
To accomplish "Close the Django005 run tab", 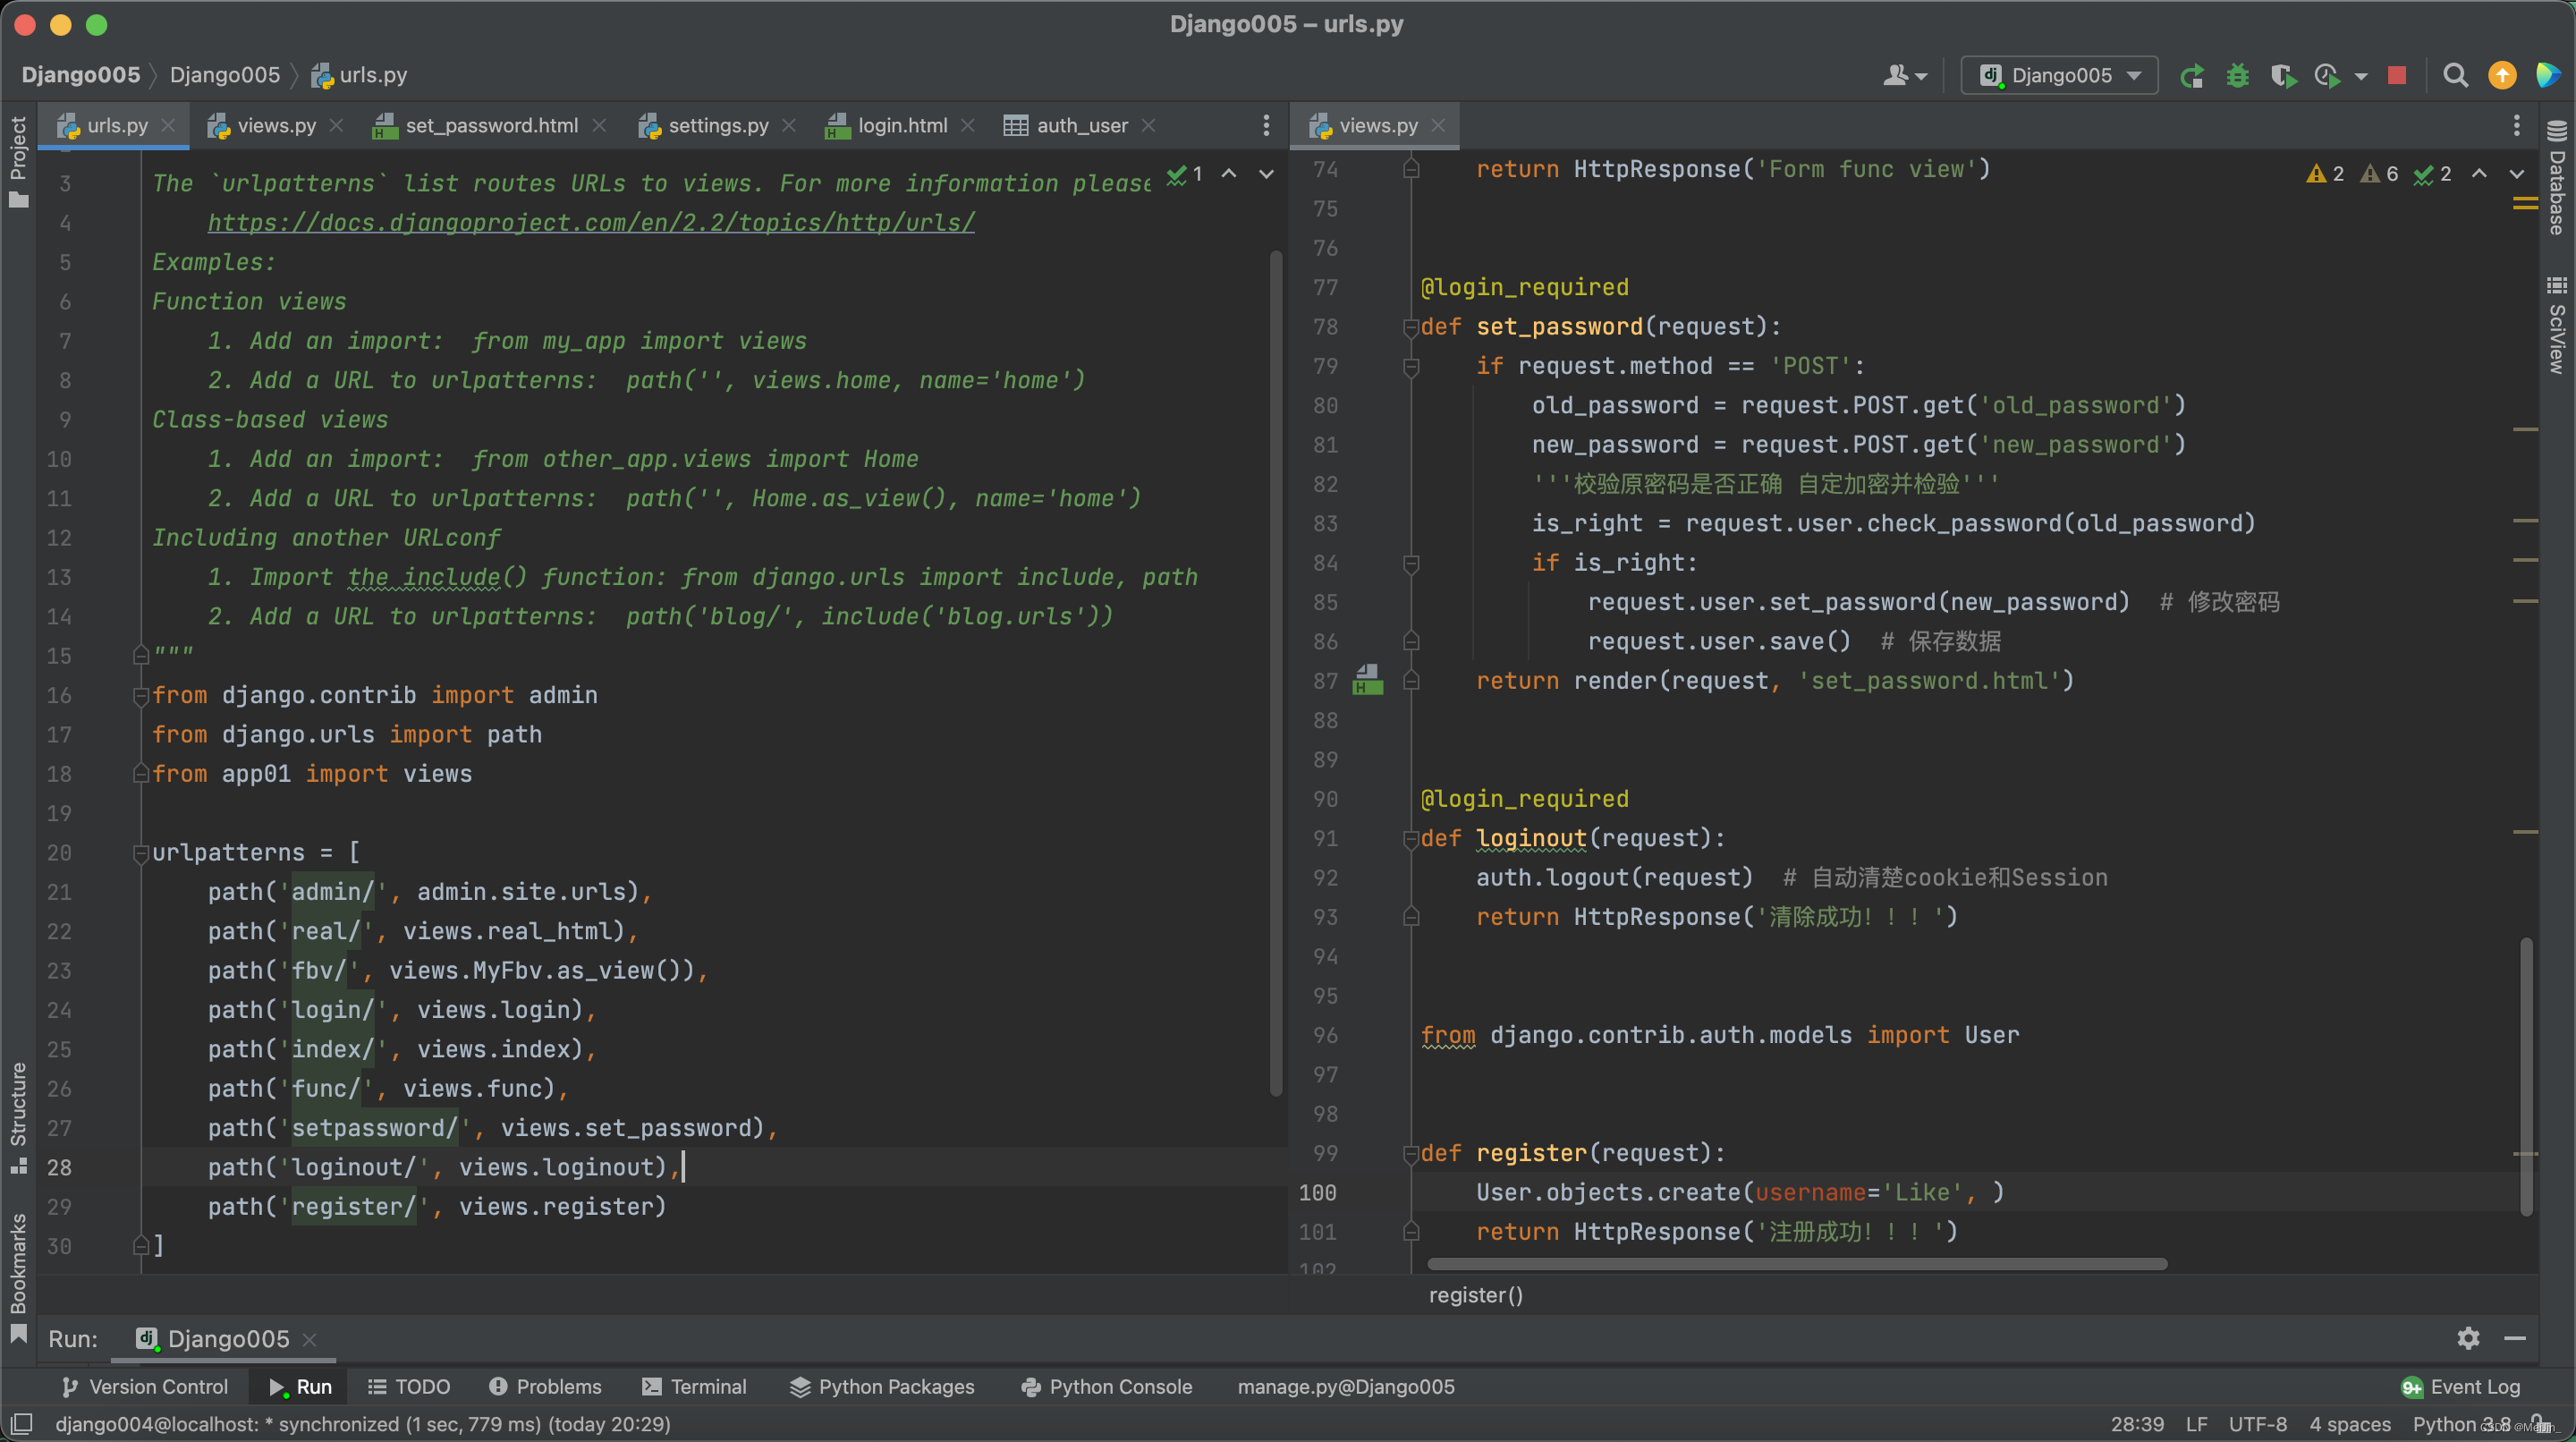I will click(x=309, y=1339).
